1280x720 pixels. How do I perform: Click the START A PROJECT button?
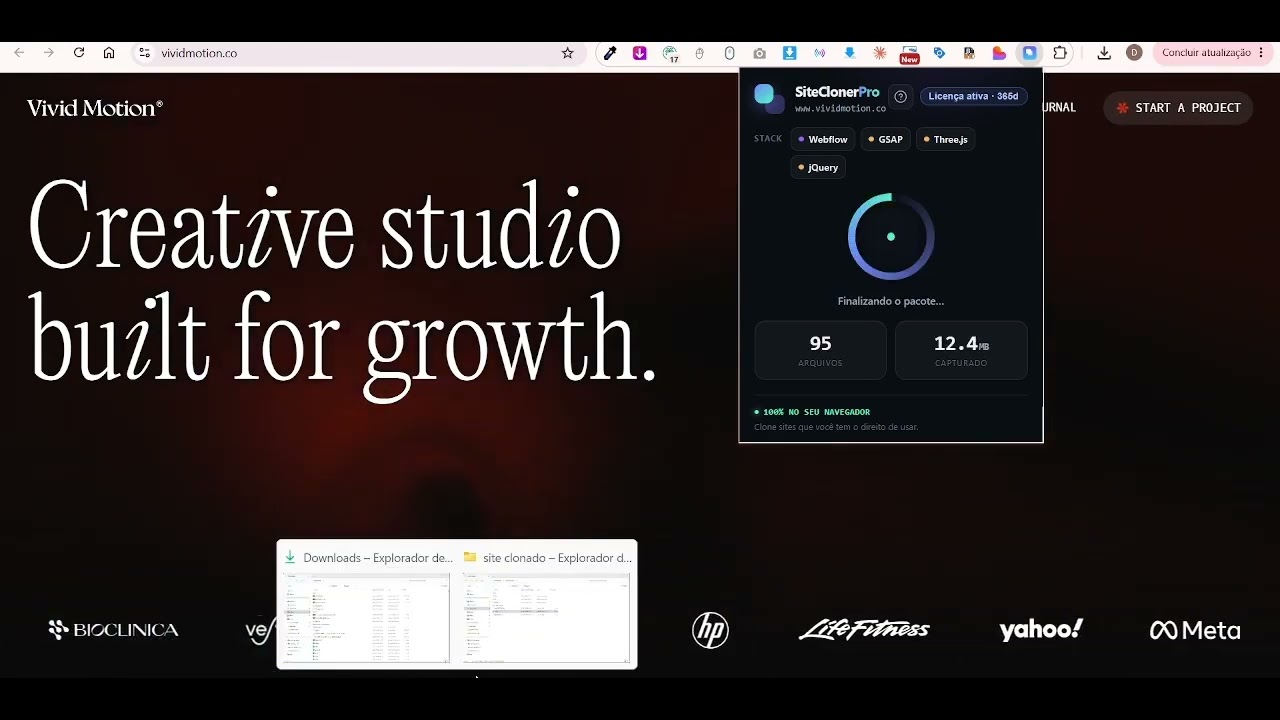(x=1178, y=108)
